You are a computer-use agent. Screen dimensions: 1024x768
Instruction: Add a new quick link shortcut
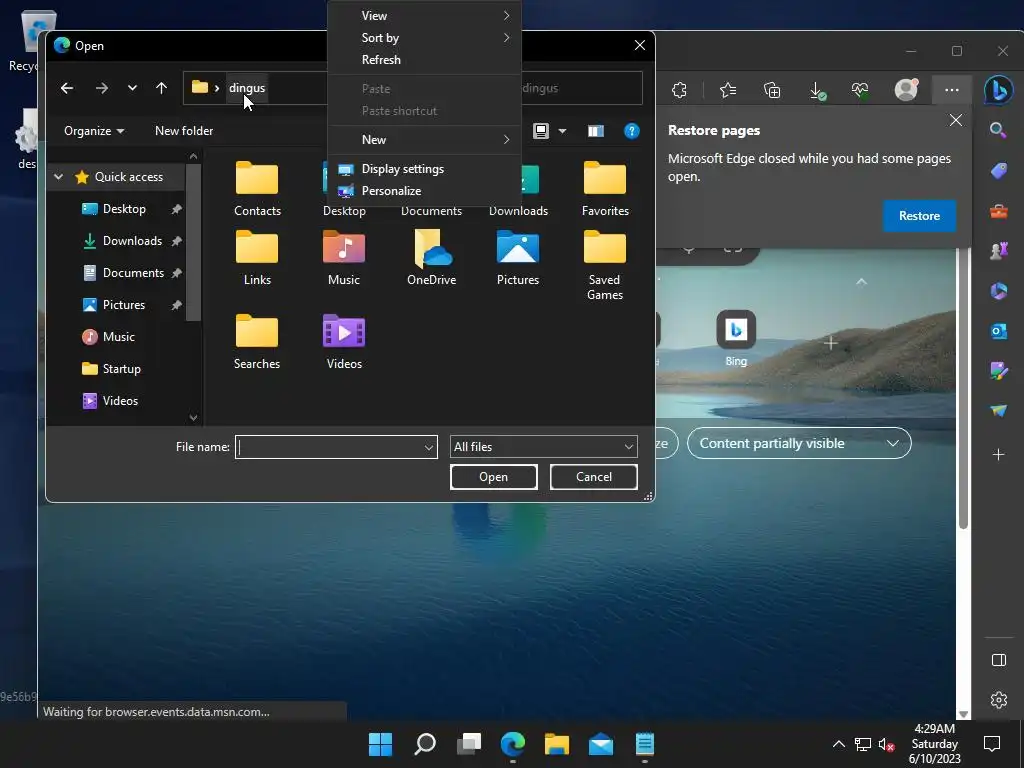830,343
